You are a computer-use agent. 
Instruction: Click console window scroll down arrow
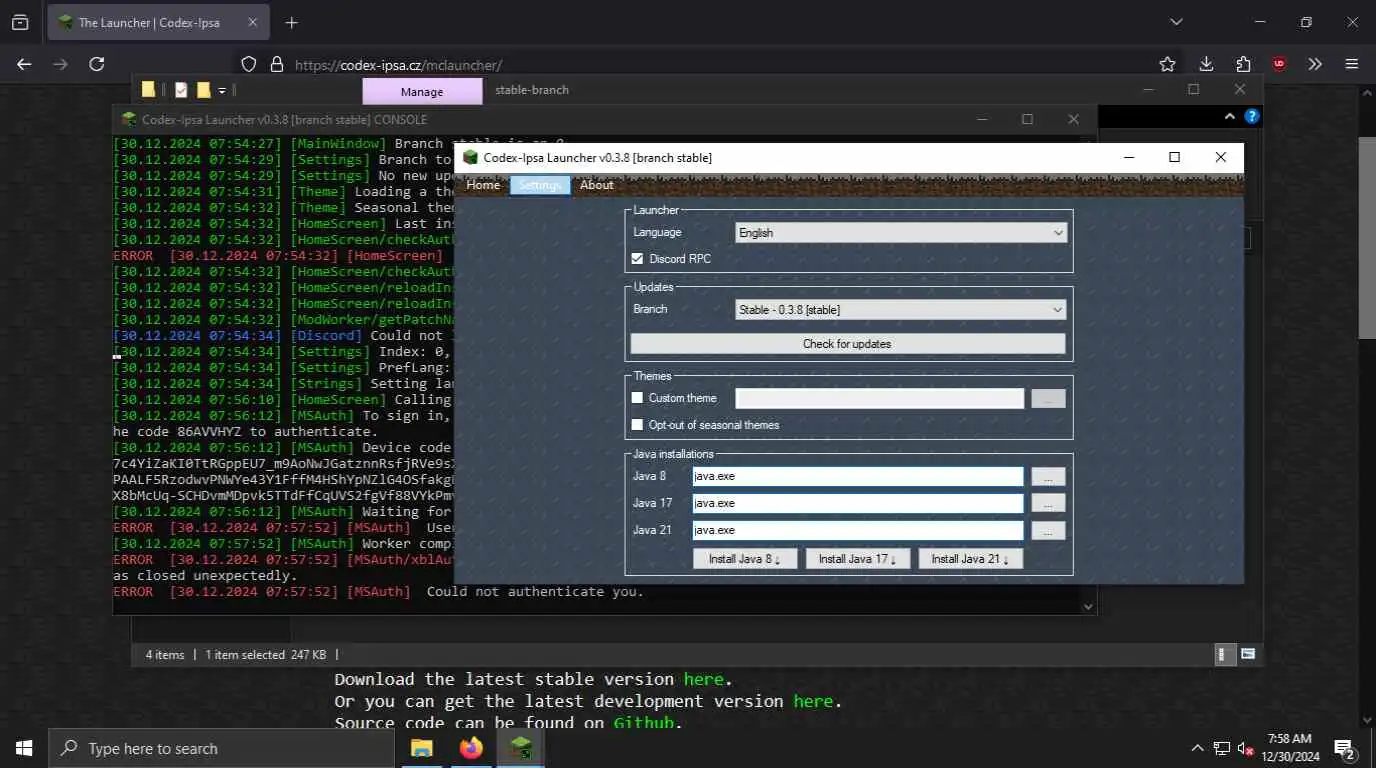pyautogui.click(x=1088, y=606)
